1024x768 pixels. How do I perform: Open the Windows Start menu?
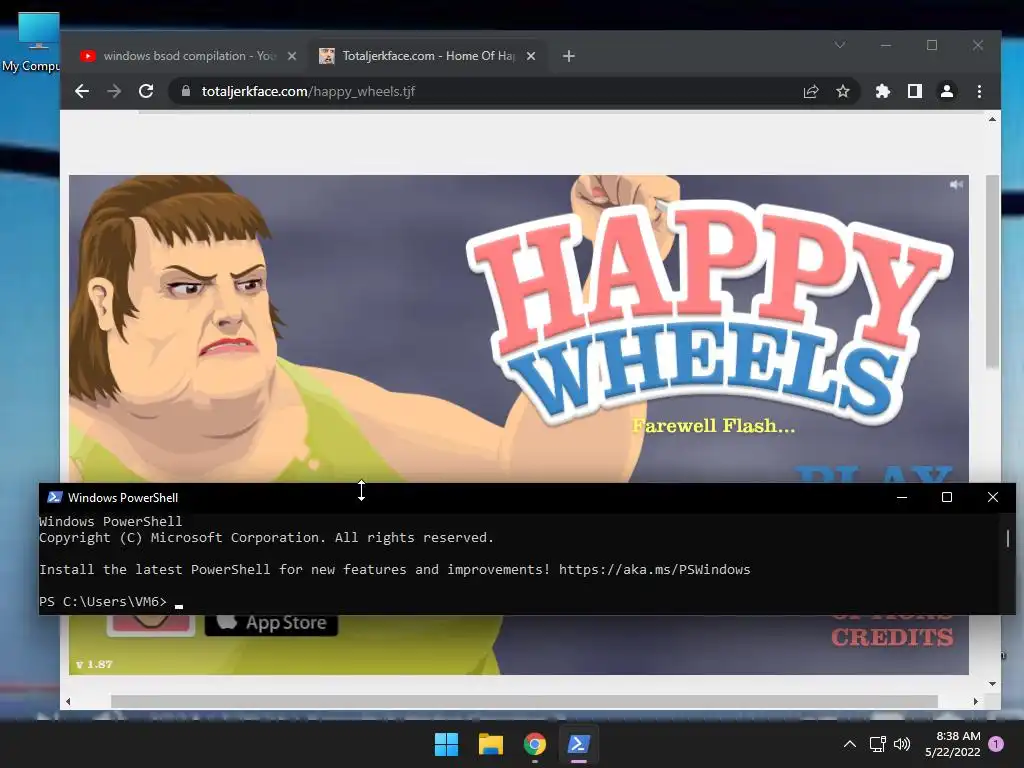coord(447,744)
